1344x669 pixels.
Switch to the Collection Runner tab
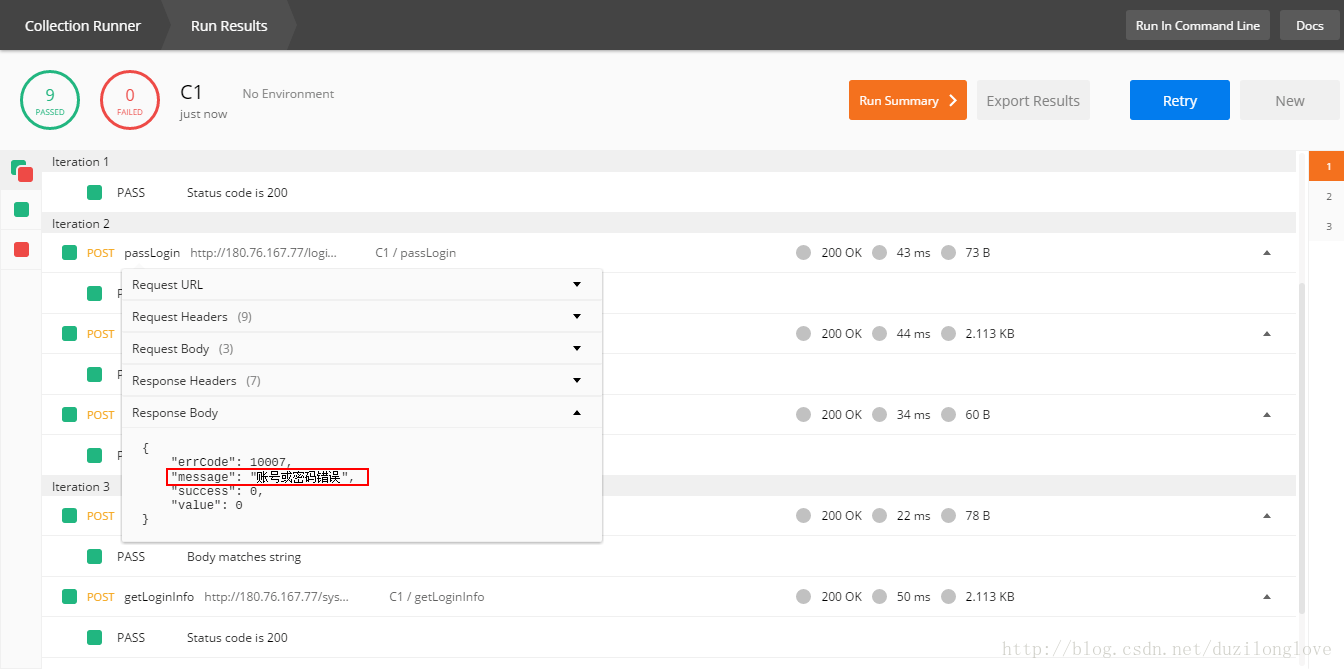[83, 26]
